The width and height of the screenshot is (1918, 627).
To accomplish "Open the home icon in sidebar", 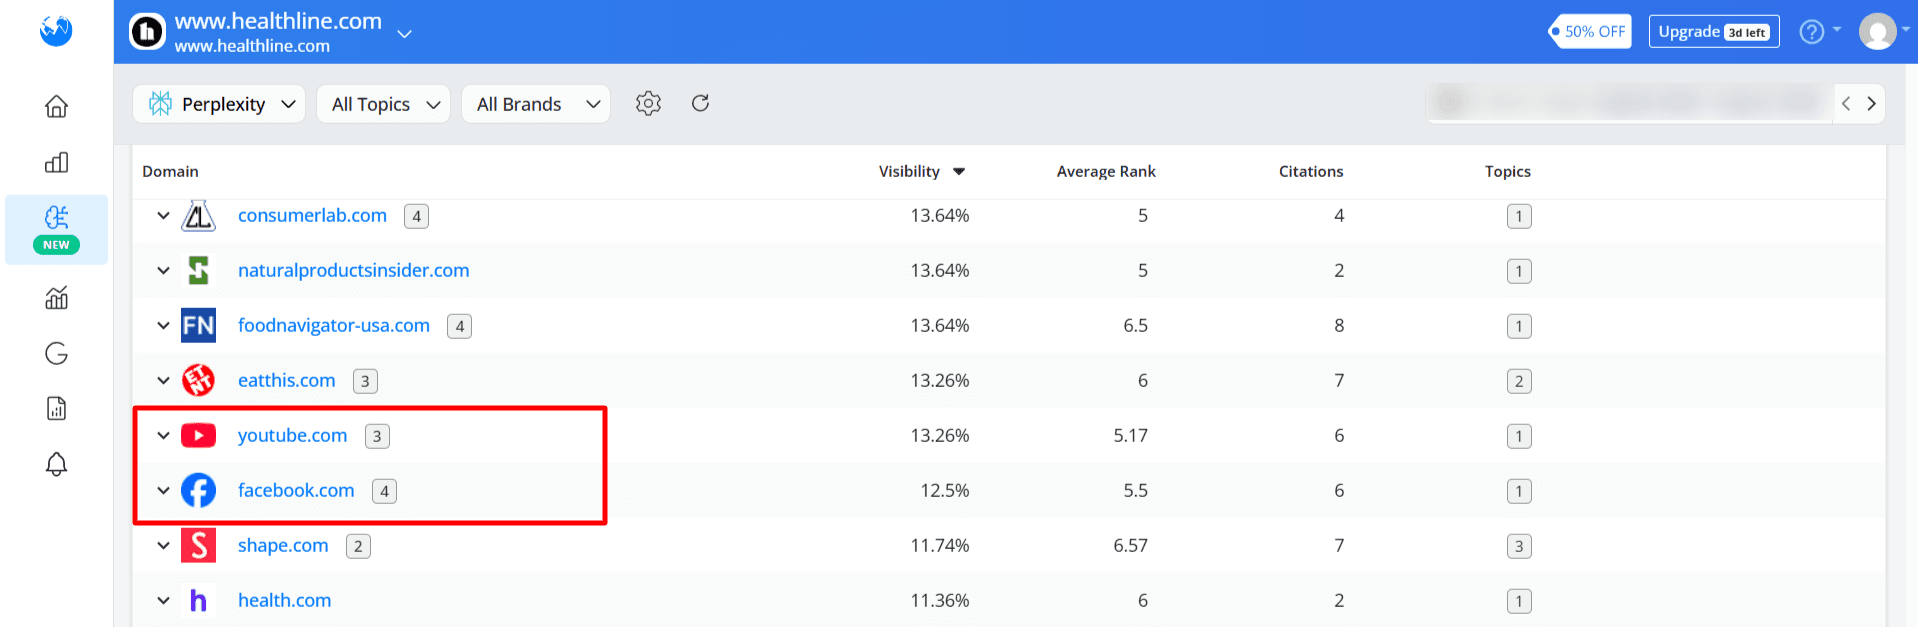I will [57, 106].
